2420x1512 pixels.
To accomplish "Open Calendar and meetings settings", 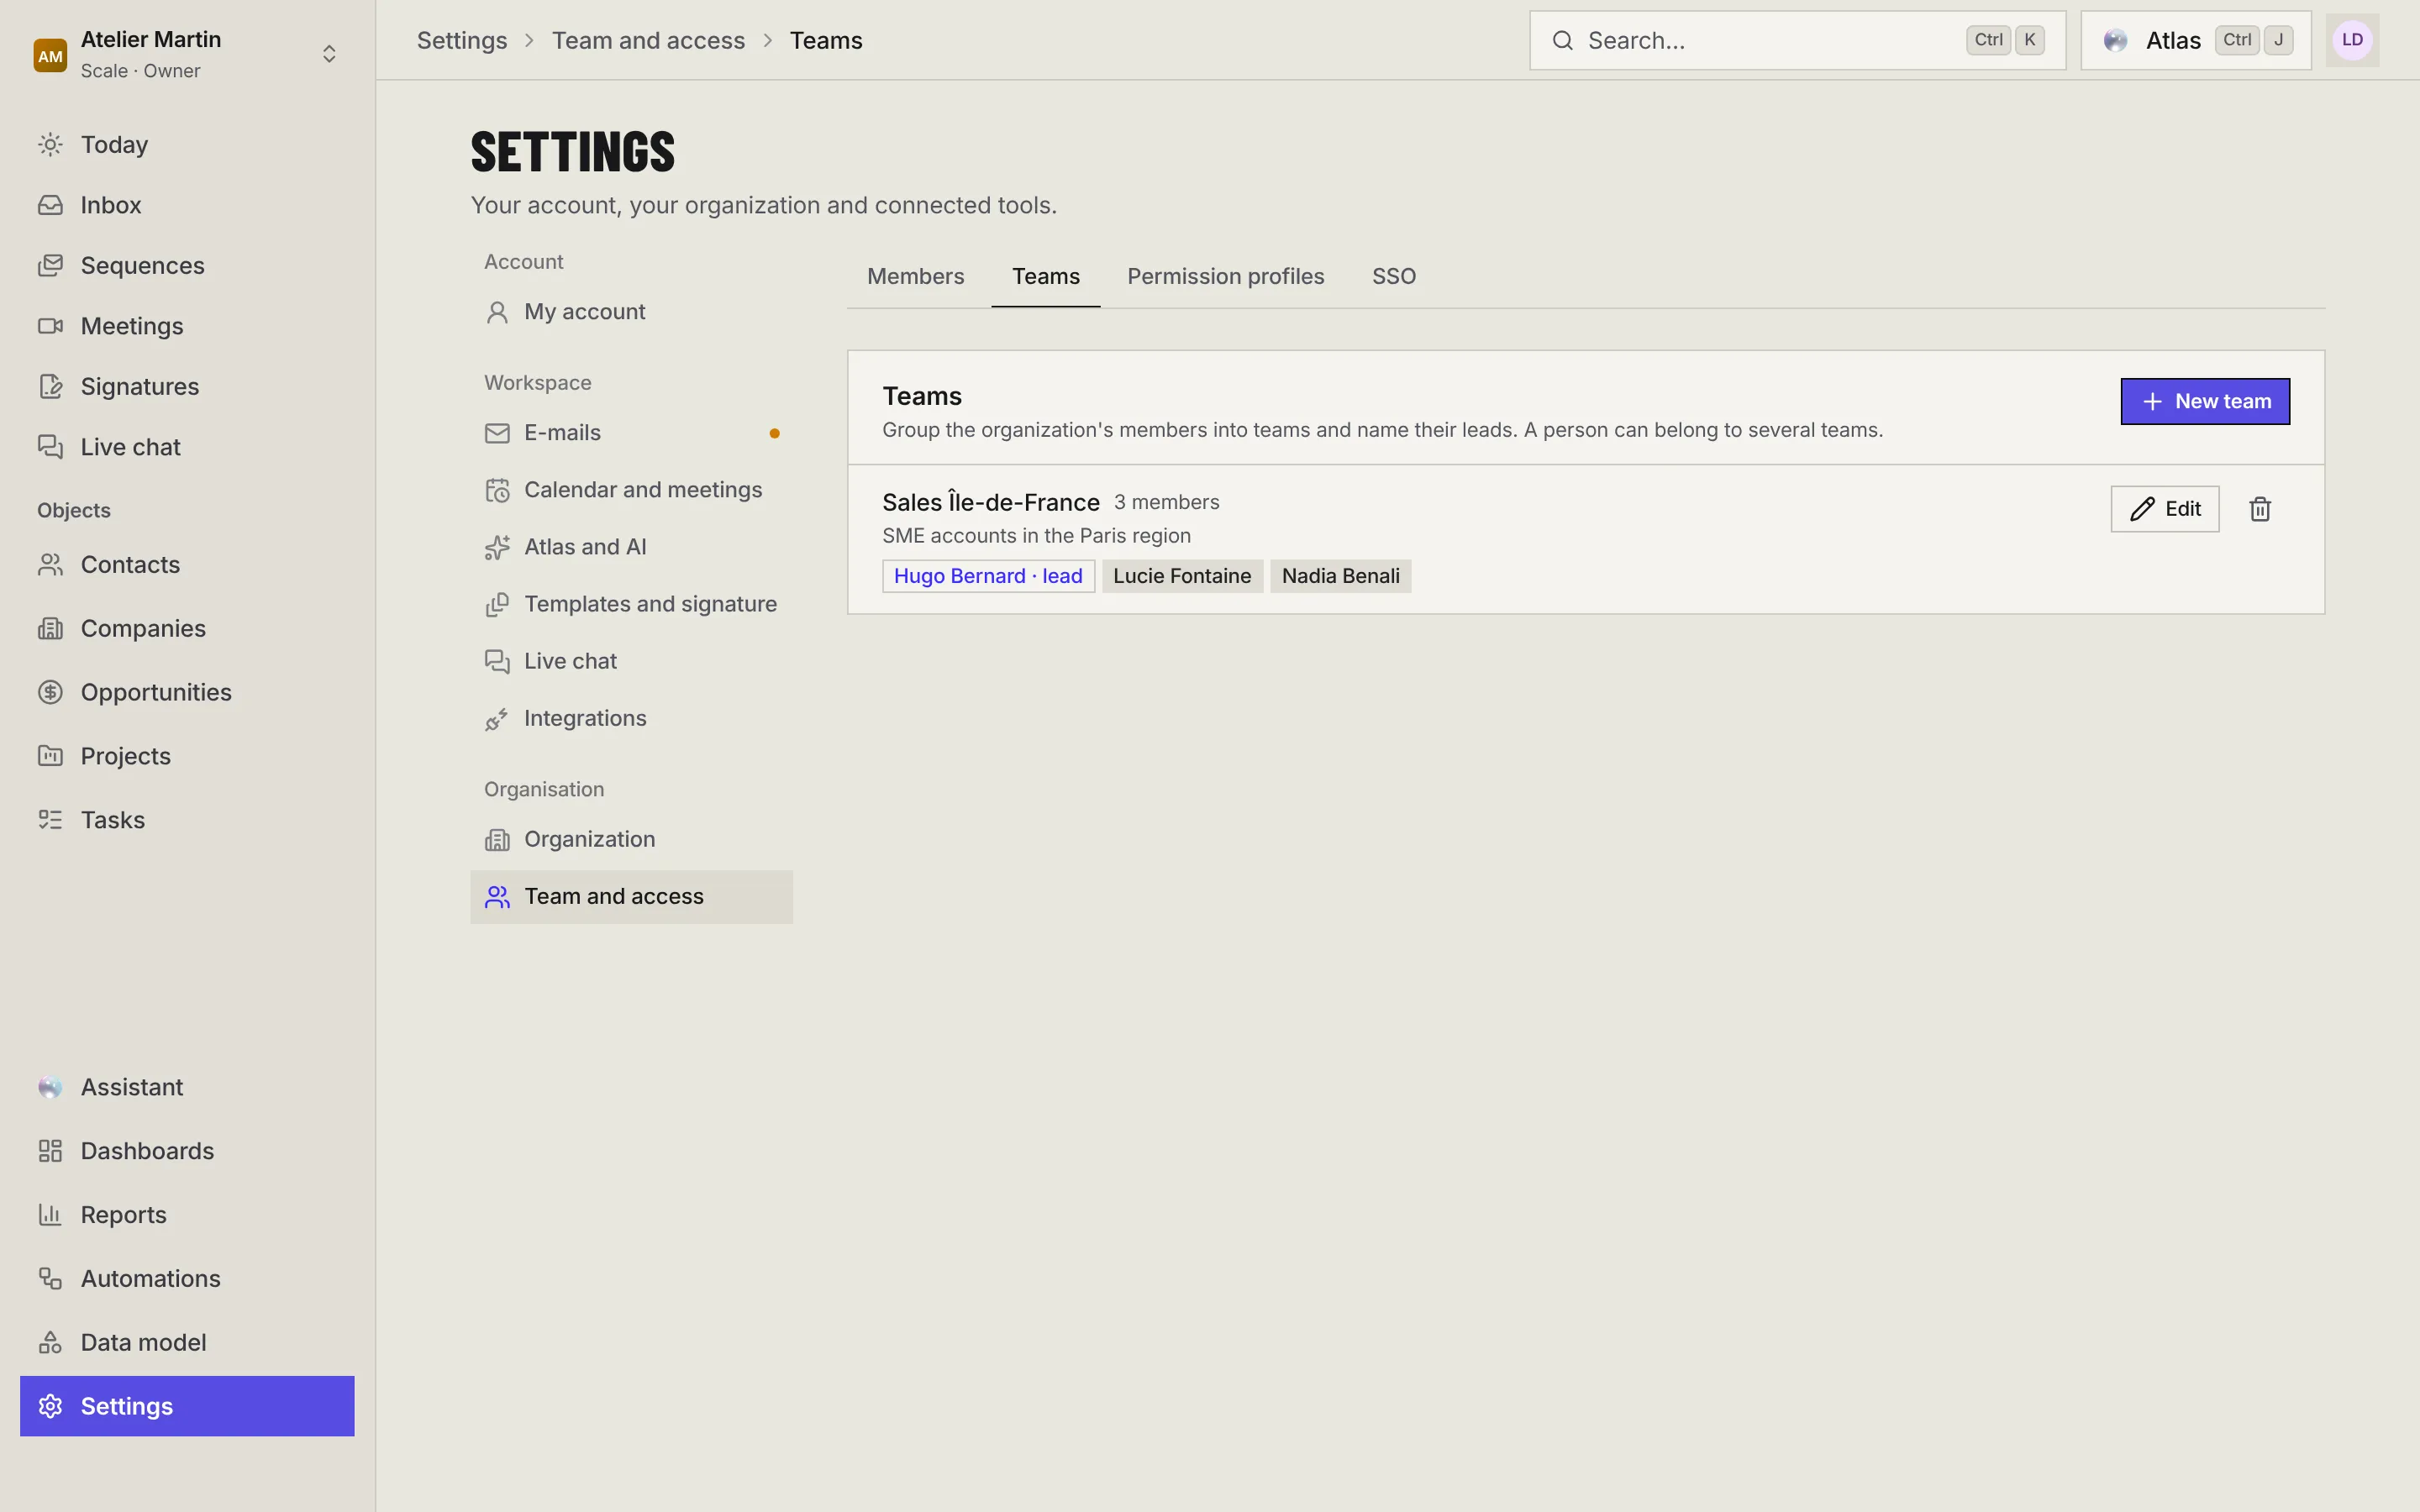I will coord(631,490).
